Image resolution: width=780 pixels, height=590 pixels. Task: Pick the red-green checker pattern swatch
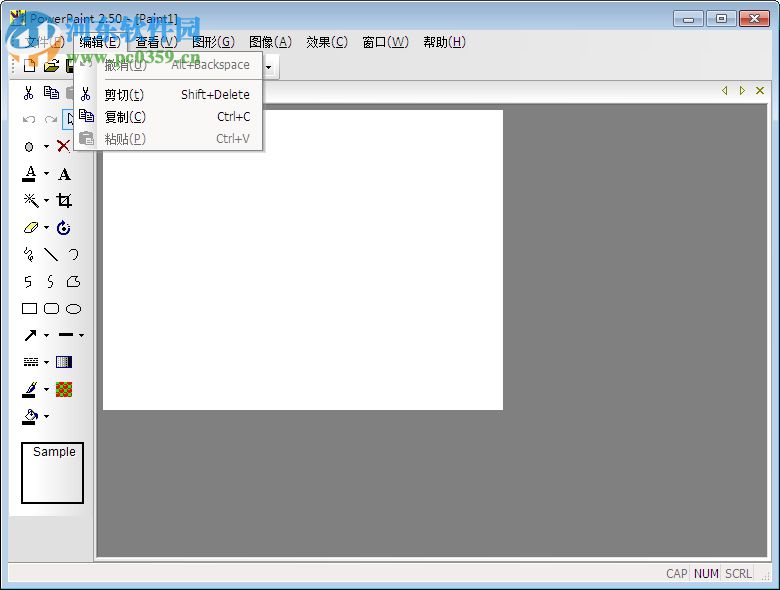click(x=64, y=390)
